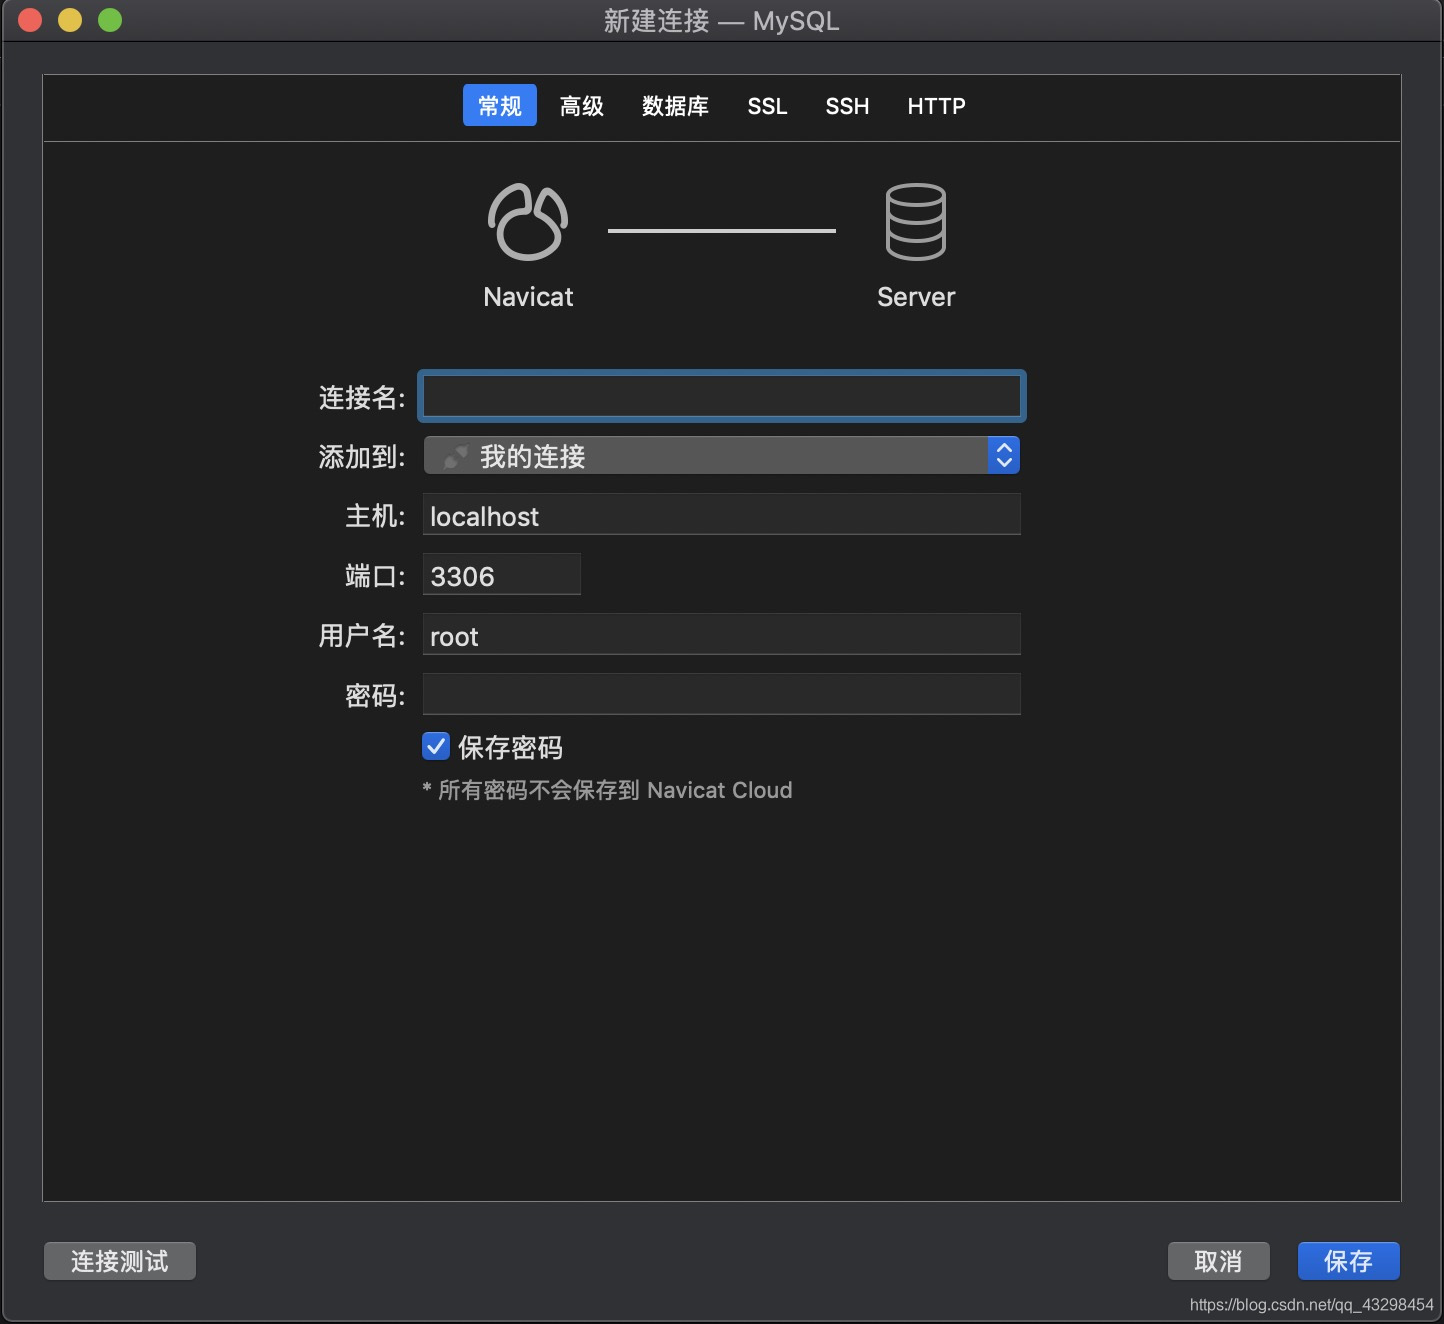This screenshot has width=1444, height=1324.
Task: Click the 密码: label
Action: tap(375, 696)
